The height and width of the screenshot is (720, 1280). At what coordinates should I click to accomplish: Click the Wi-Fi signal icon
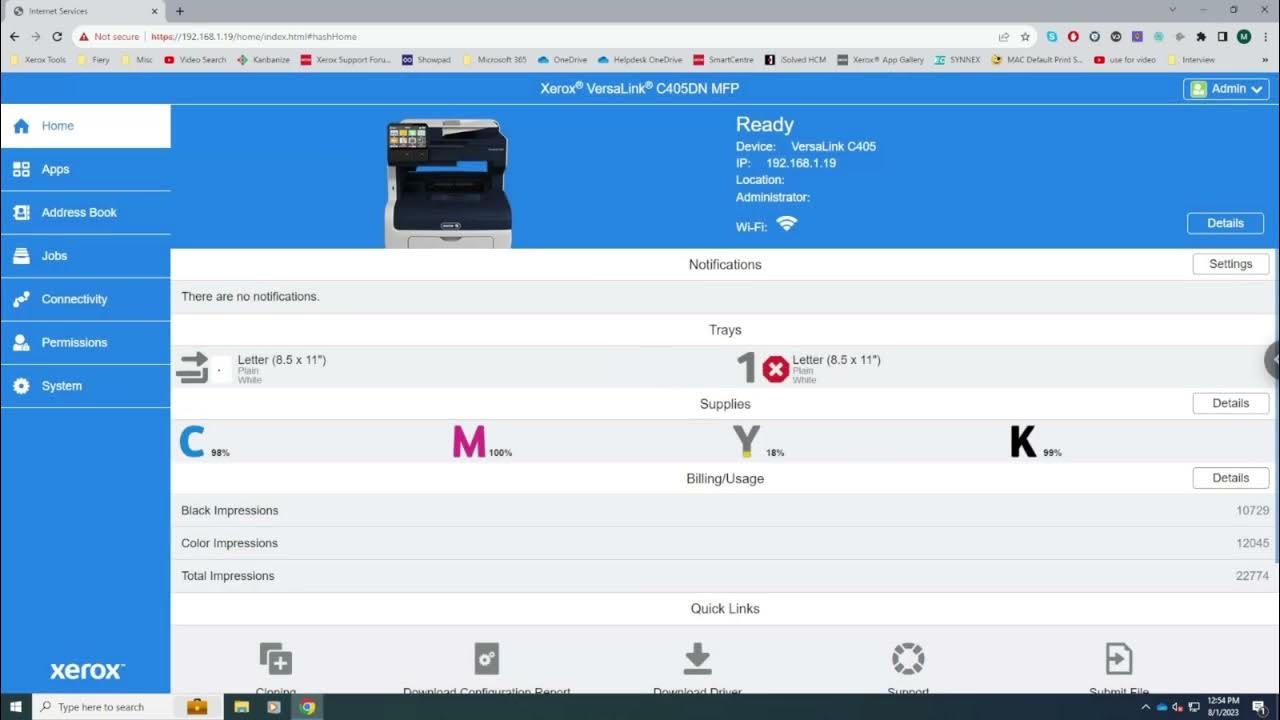(x=787, y=224)
